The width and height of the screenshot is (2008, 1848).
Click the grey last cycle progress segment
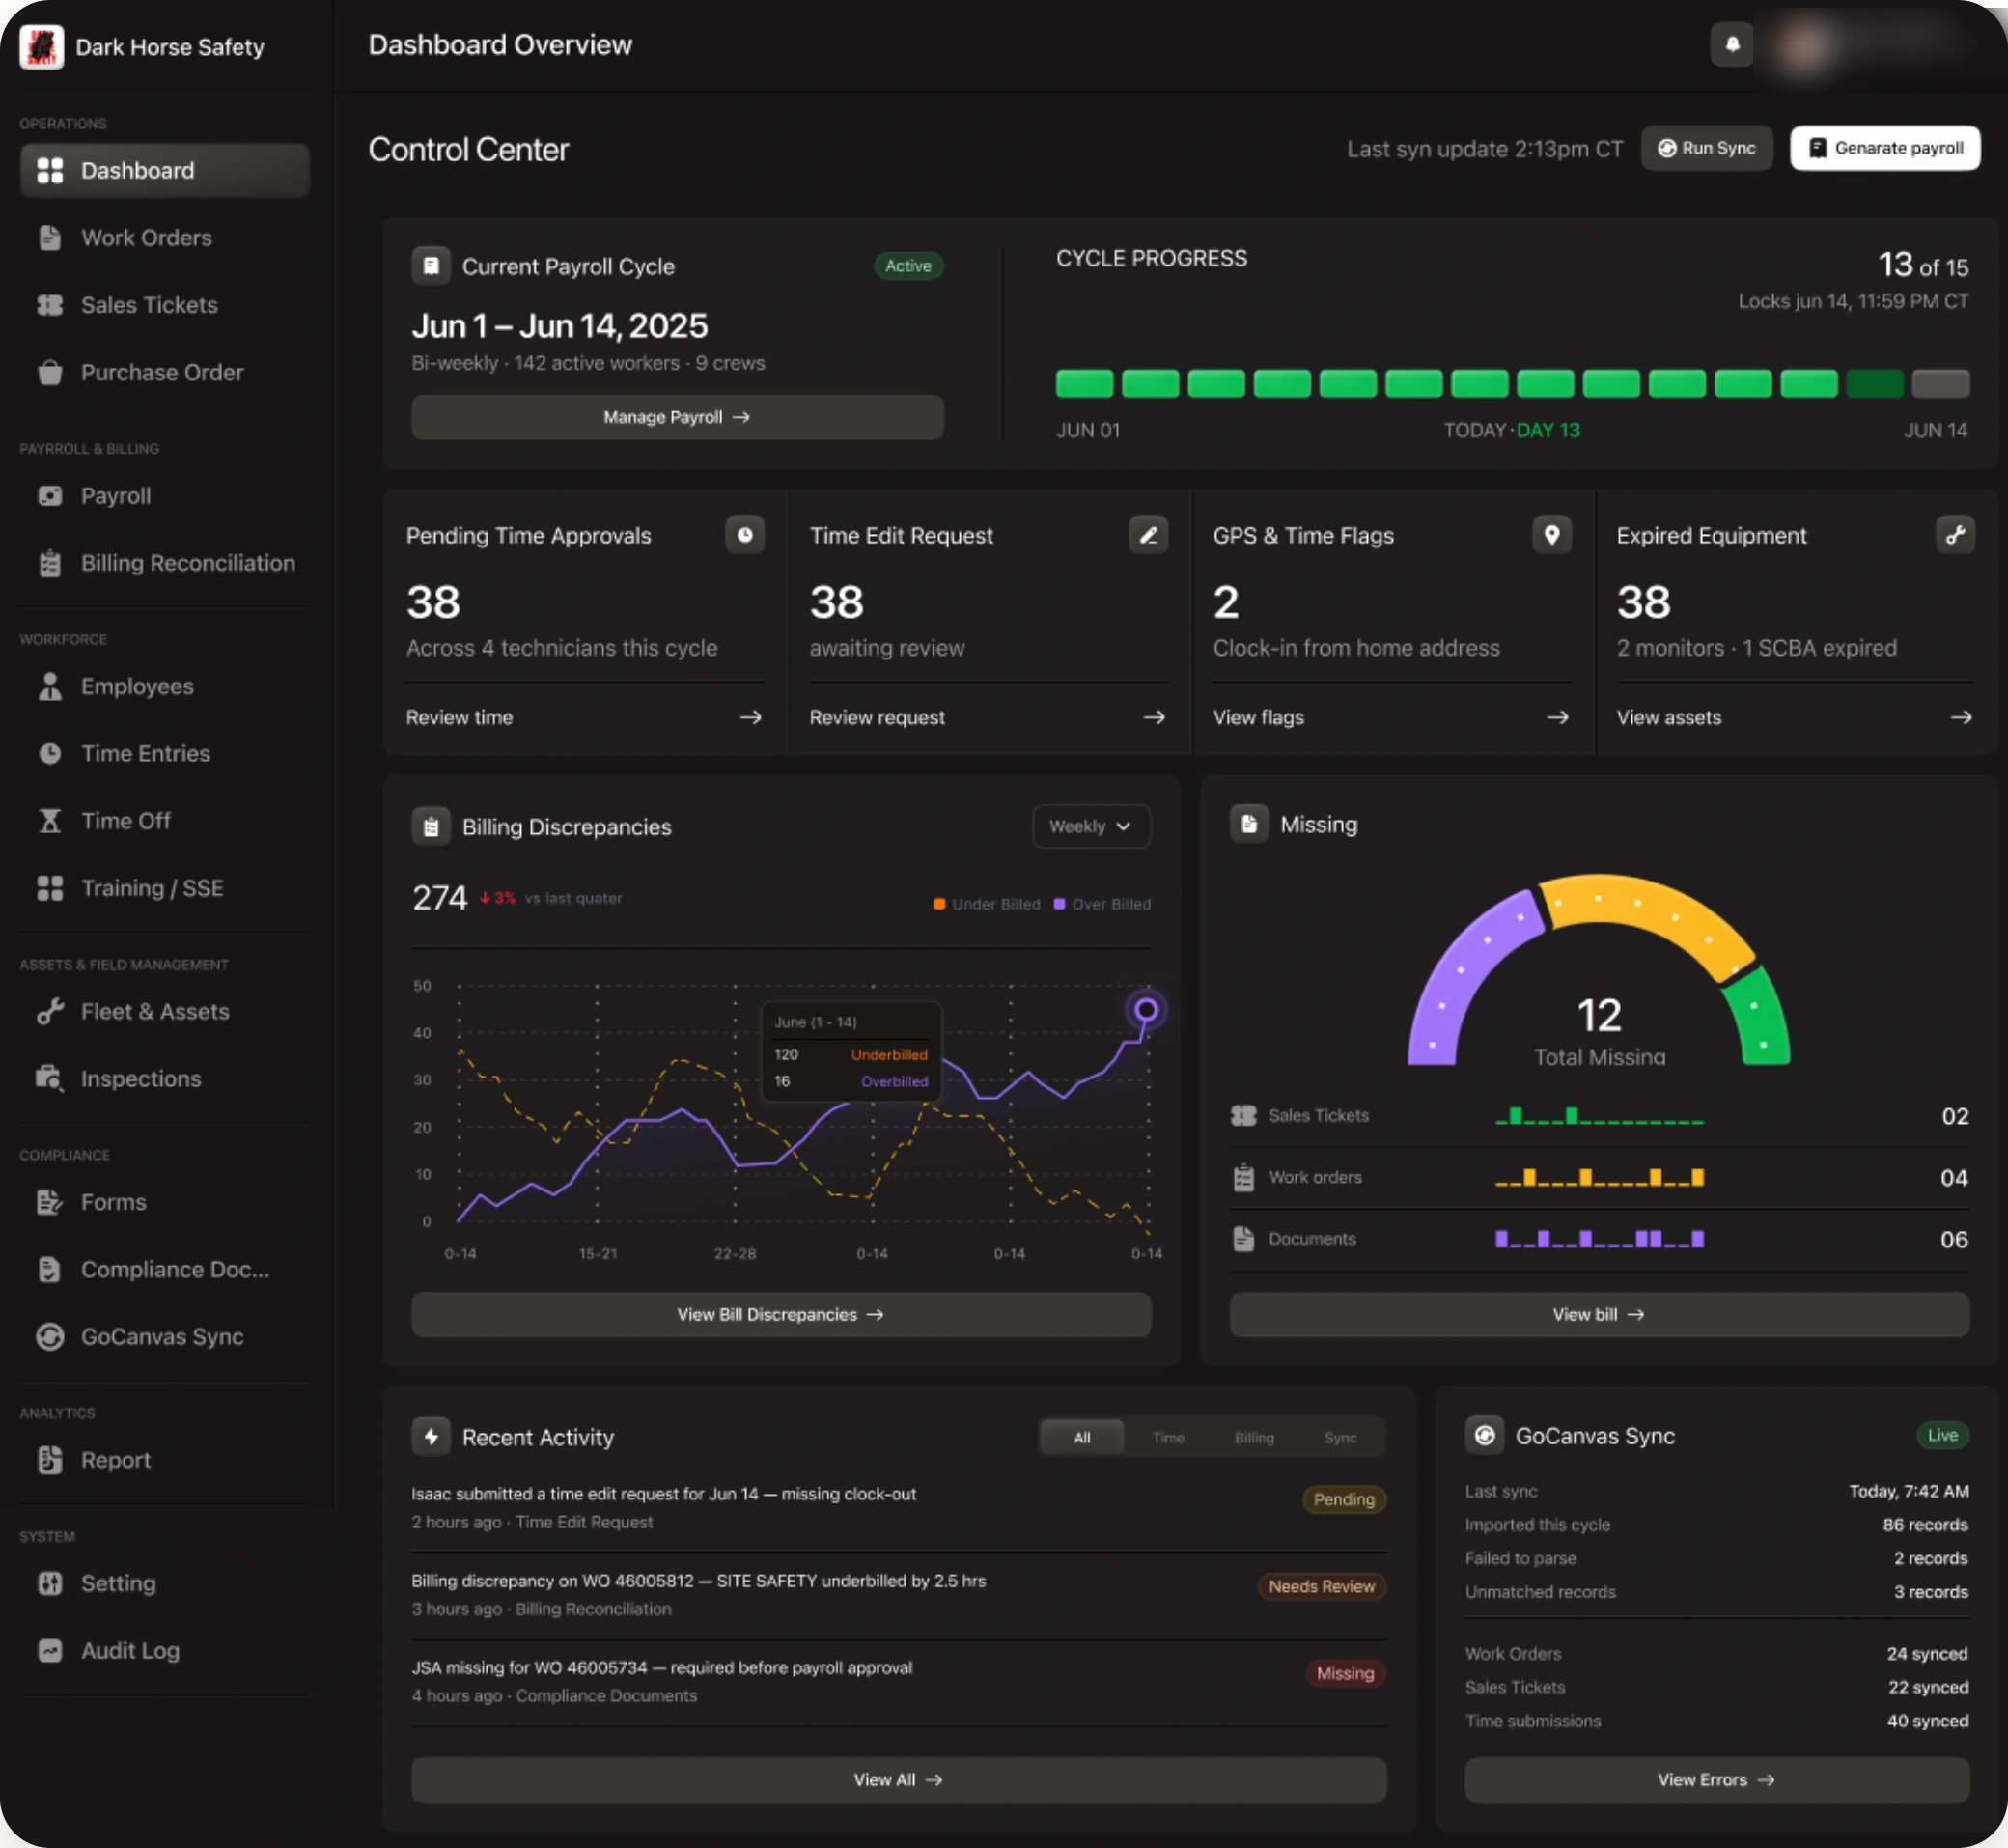coord(1940,383)
